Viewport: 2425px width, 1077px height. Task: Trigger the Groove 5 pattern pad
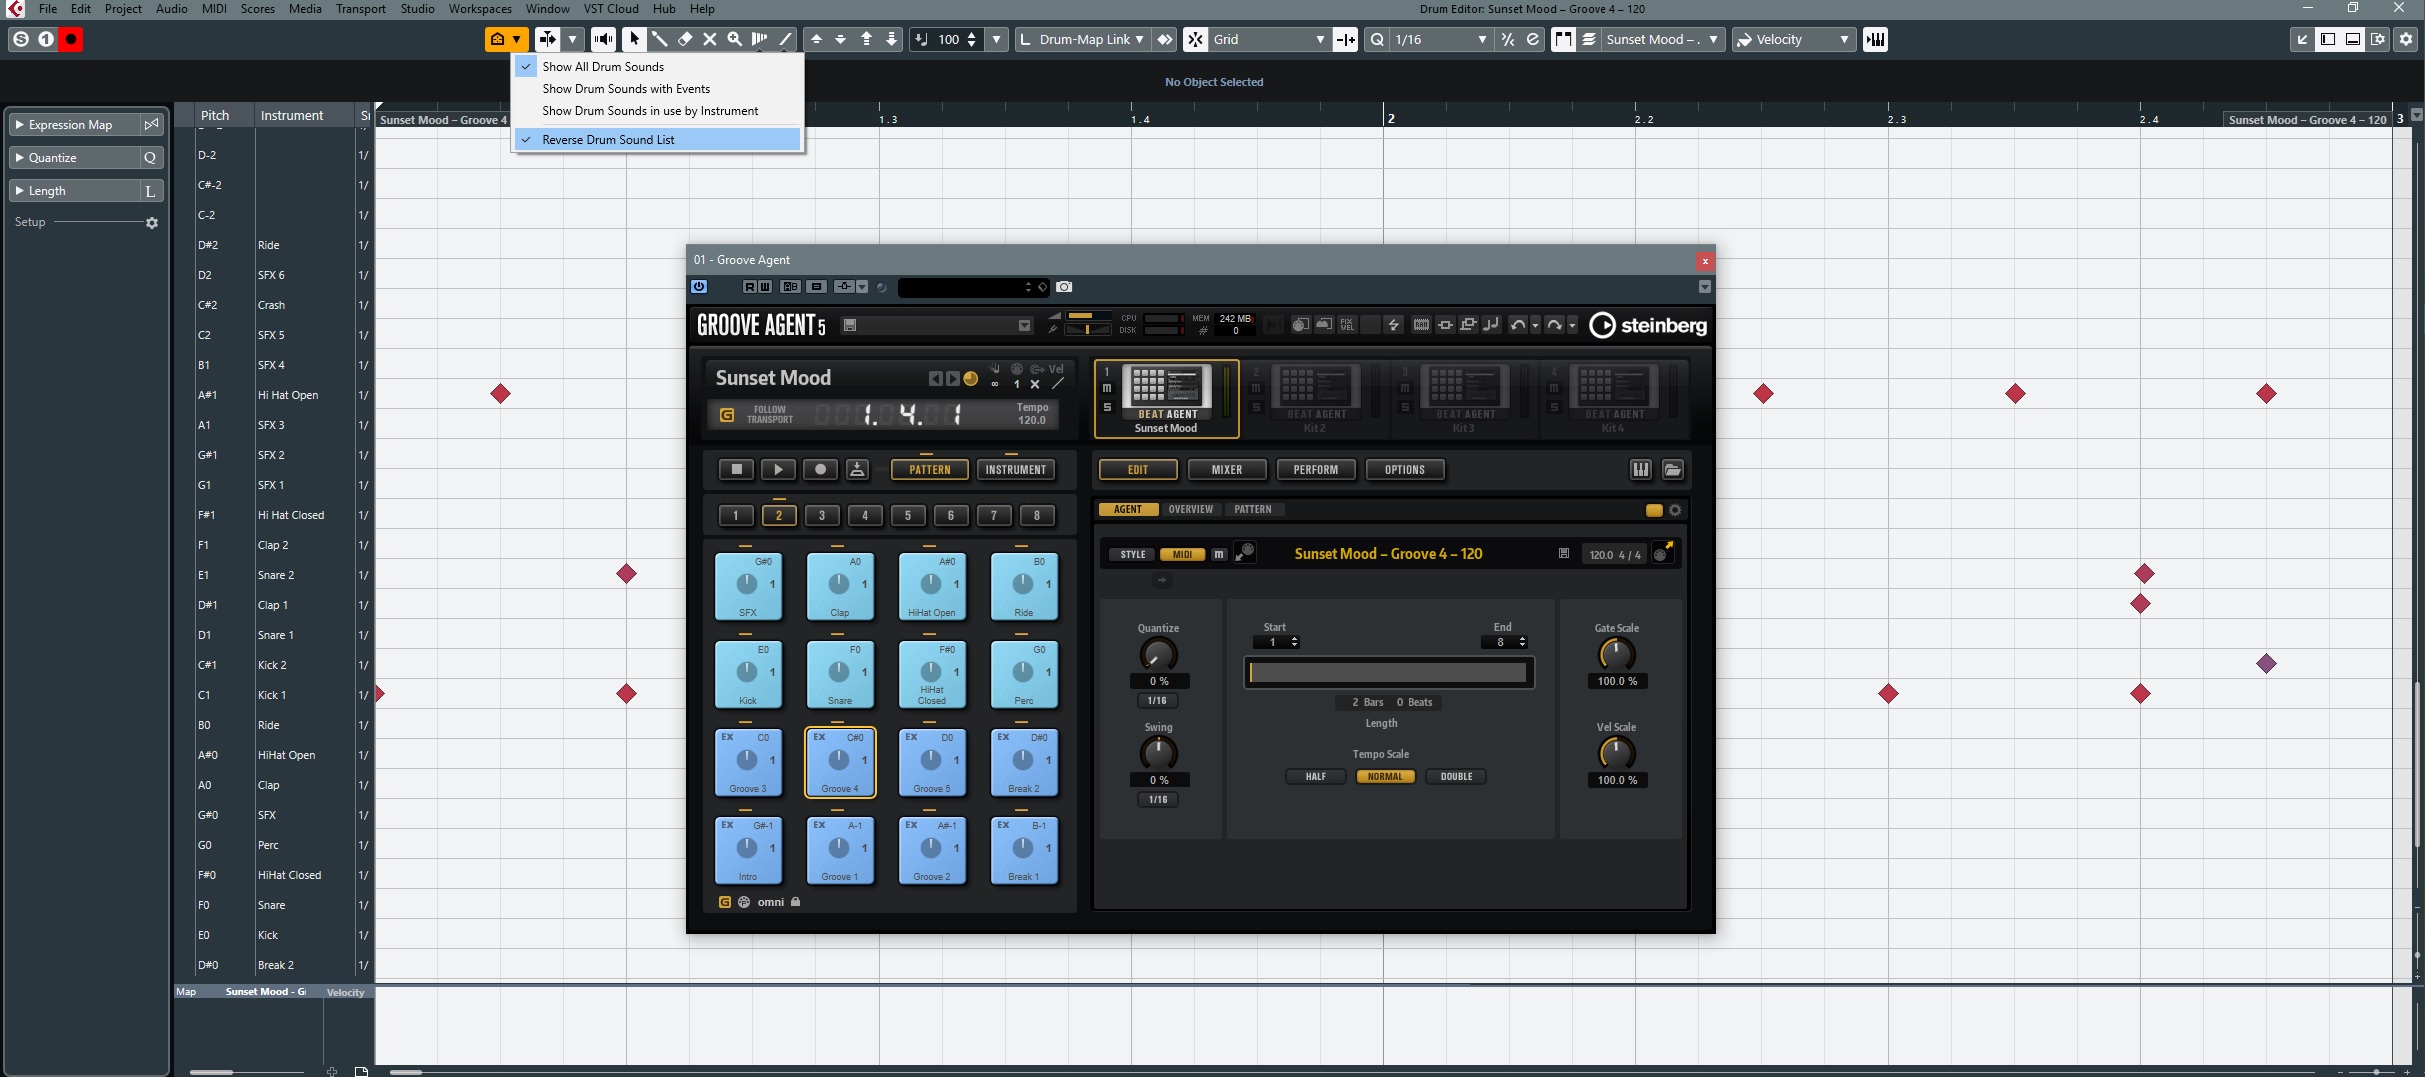[931, 762]
